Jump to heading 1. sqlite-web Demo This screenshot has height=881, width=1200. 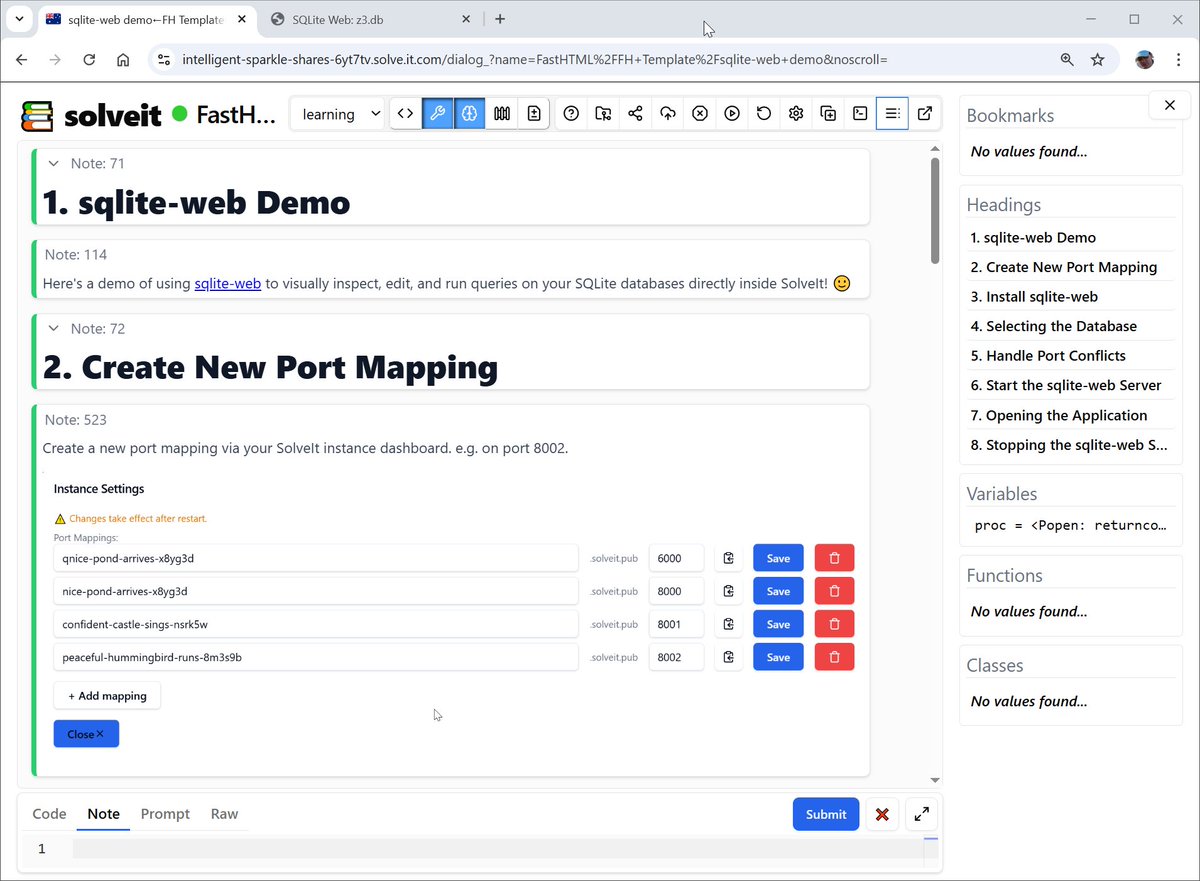(x=1033, y=237)
